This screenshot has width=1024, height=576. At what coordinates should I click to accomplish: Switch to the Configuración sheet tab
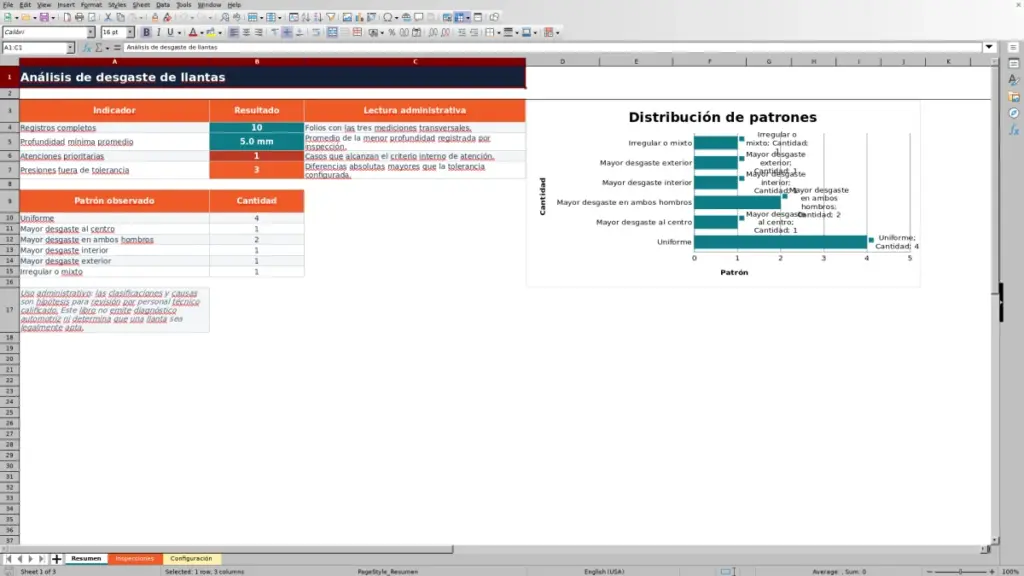tap(191, 559)
